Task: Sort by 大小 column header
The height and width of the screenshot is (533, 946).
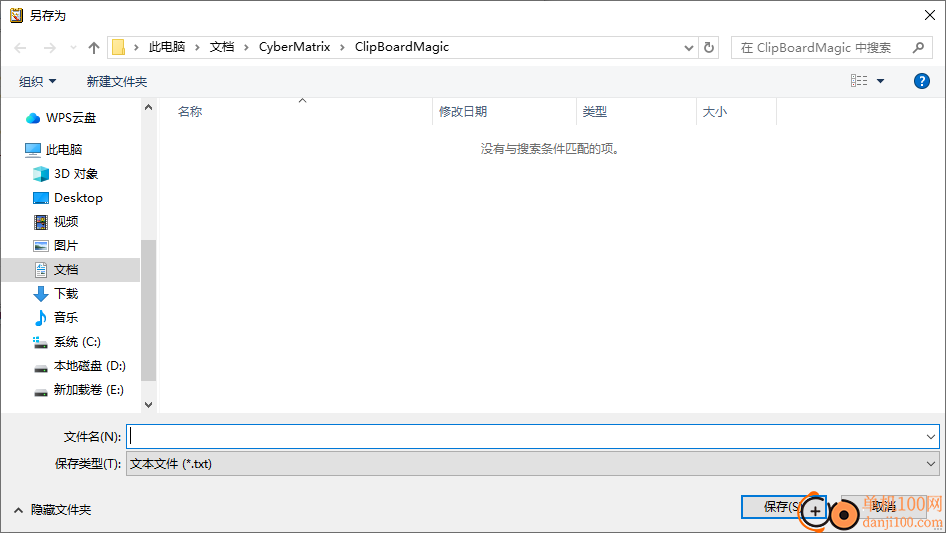Action: pyautogui.click(x=715, y=112)
